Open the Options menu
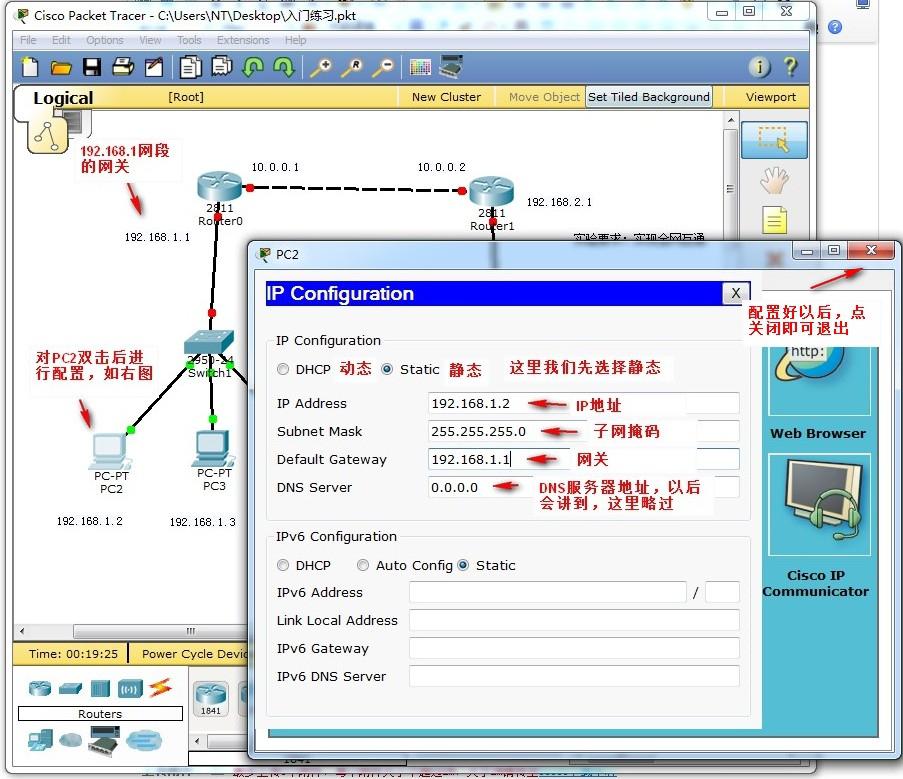903x779 pixels. pos(105,40)
